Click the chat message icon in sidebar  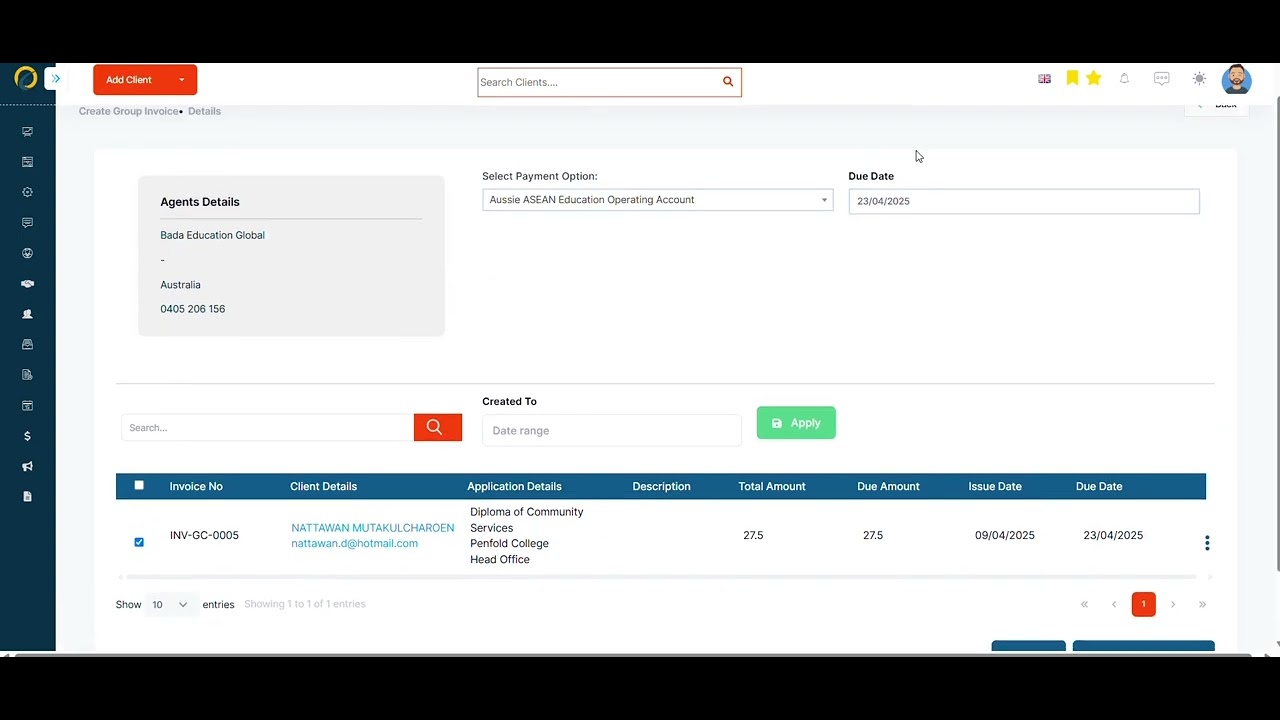(27, 223)
